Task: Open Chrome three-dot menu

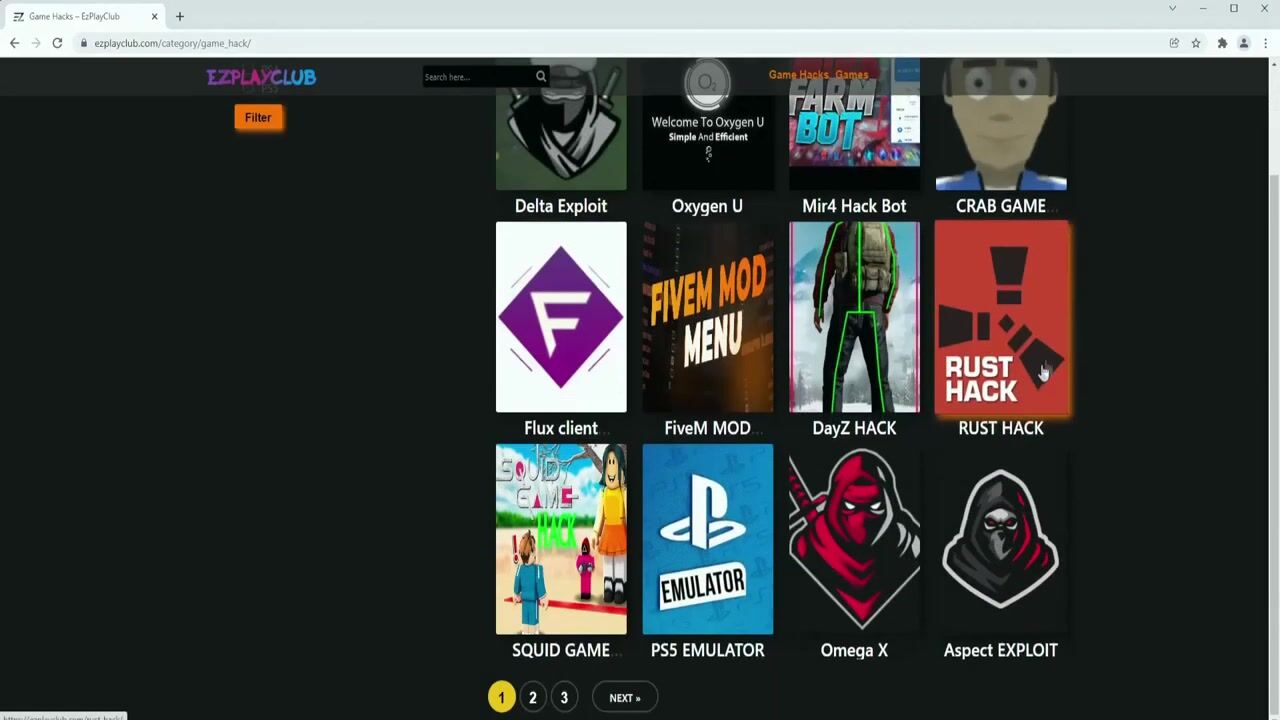Action: click(x=1266, y=43)
